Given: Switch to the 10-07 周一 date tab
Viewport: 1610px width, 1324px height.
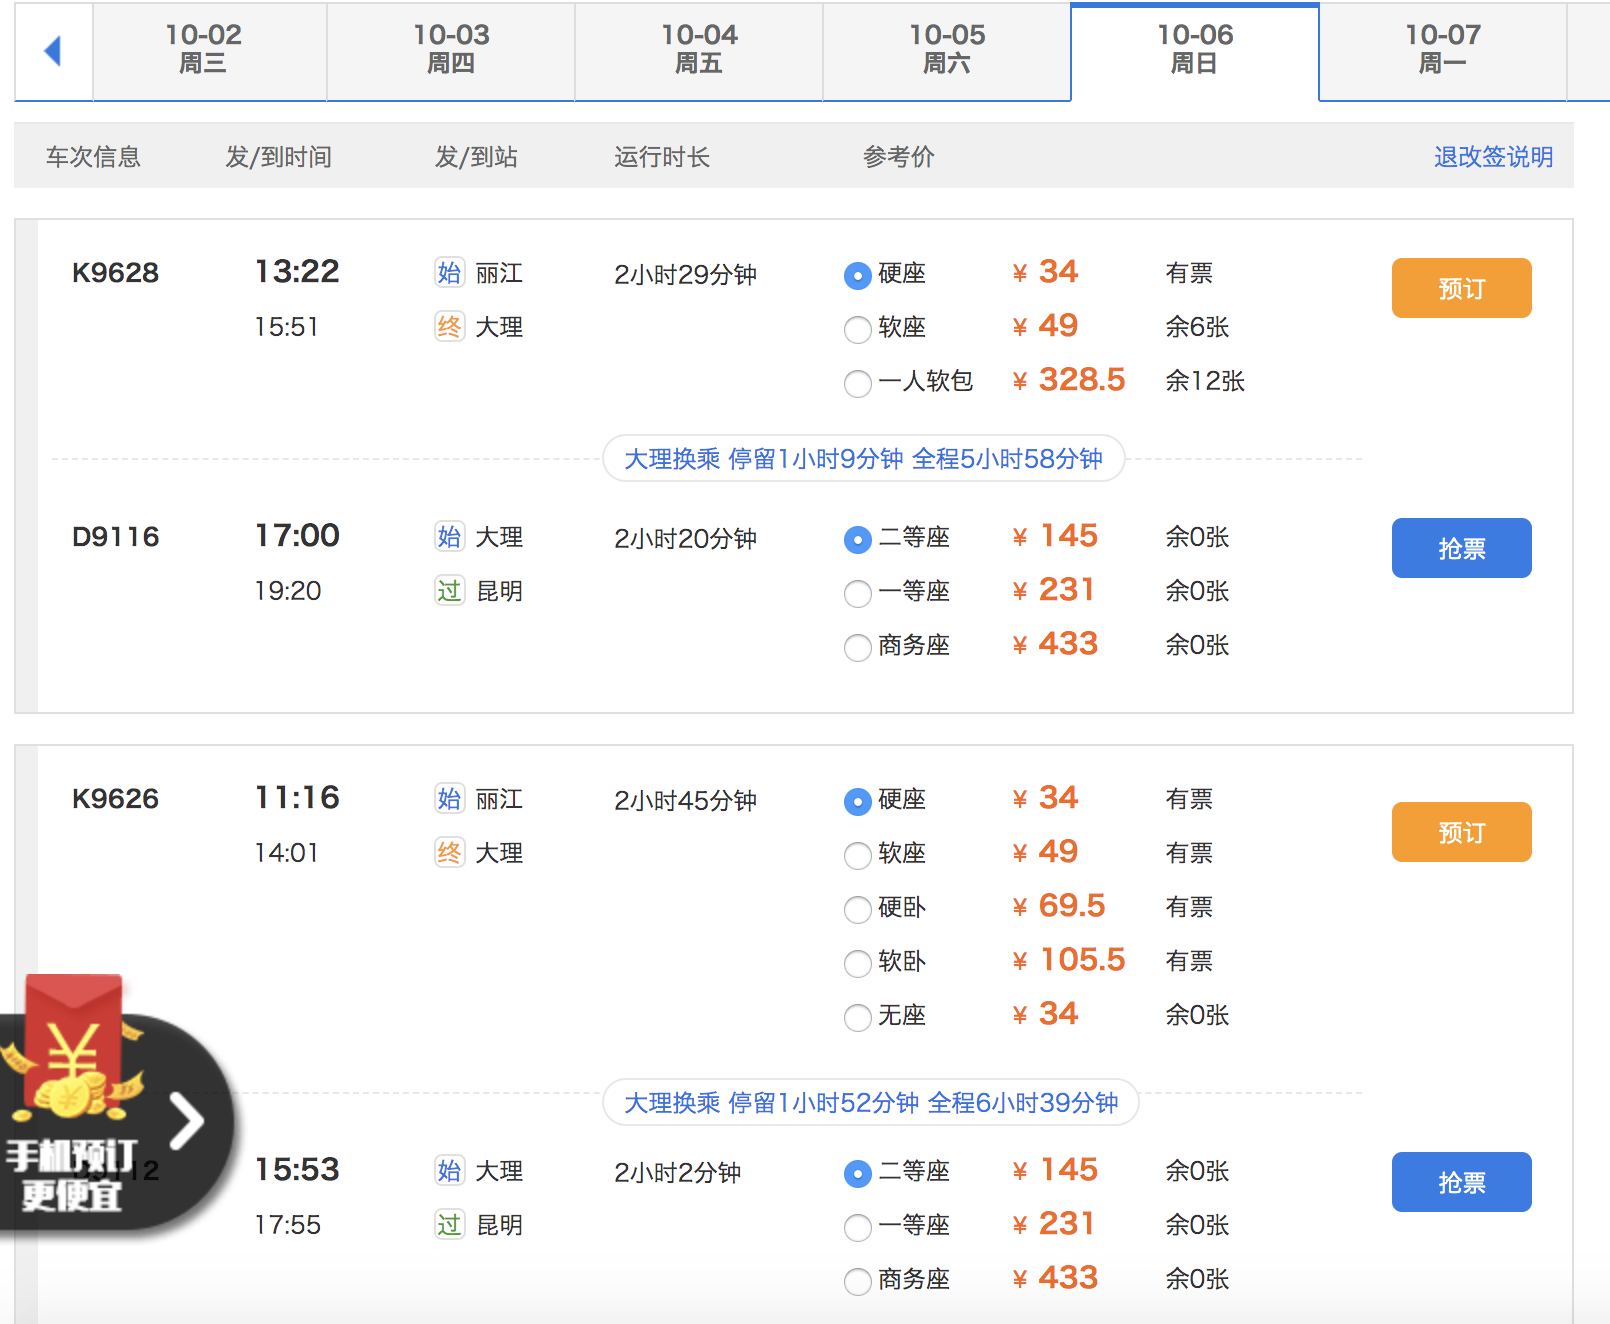Looking at the screenshot, I should tap(1442, 50).
